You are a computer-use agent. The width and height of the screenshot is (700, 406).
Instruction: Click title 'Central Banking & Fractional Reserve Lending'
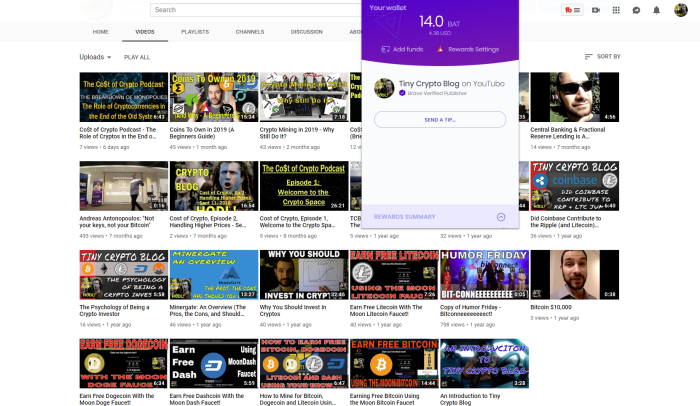(x=567, y=133)
